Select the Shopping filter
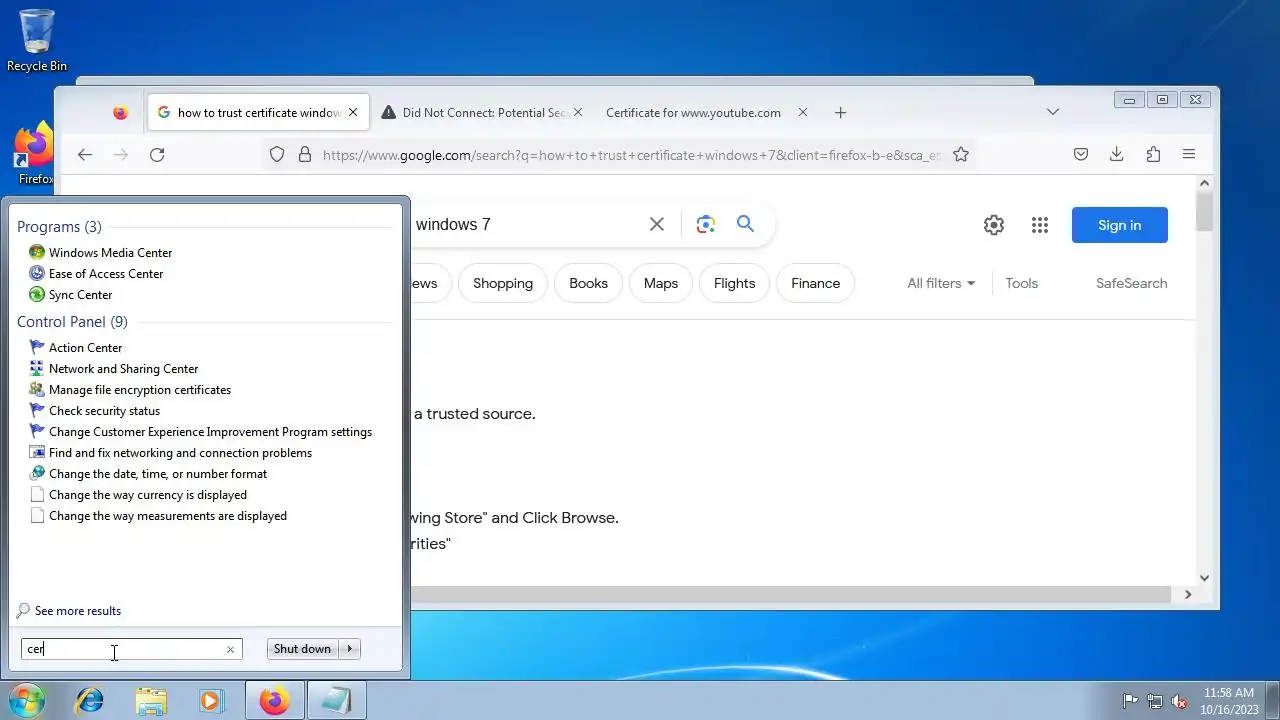Viewport: 1280px width, 720px height. pyautogui.click(x=503, y=283)
